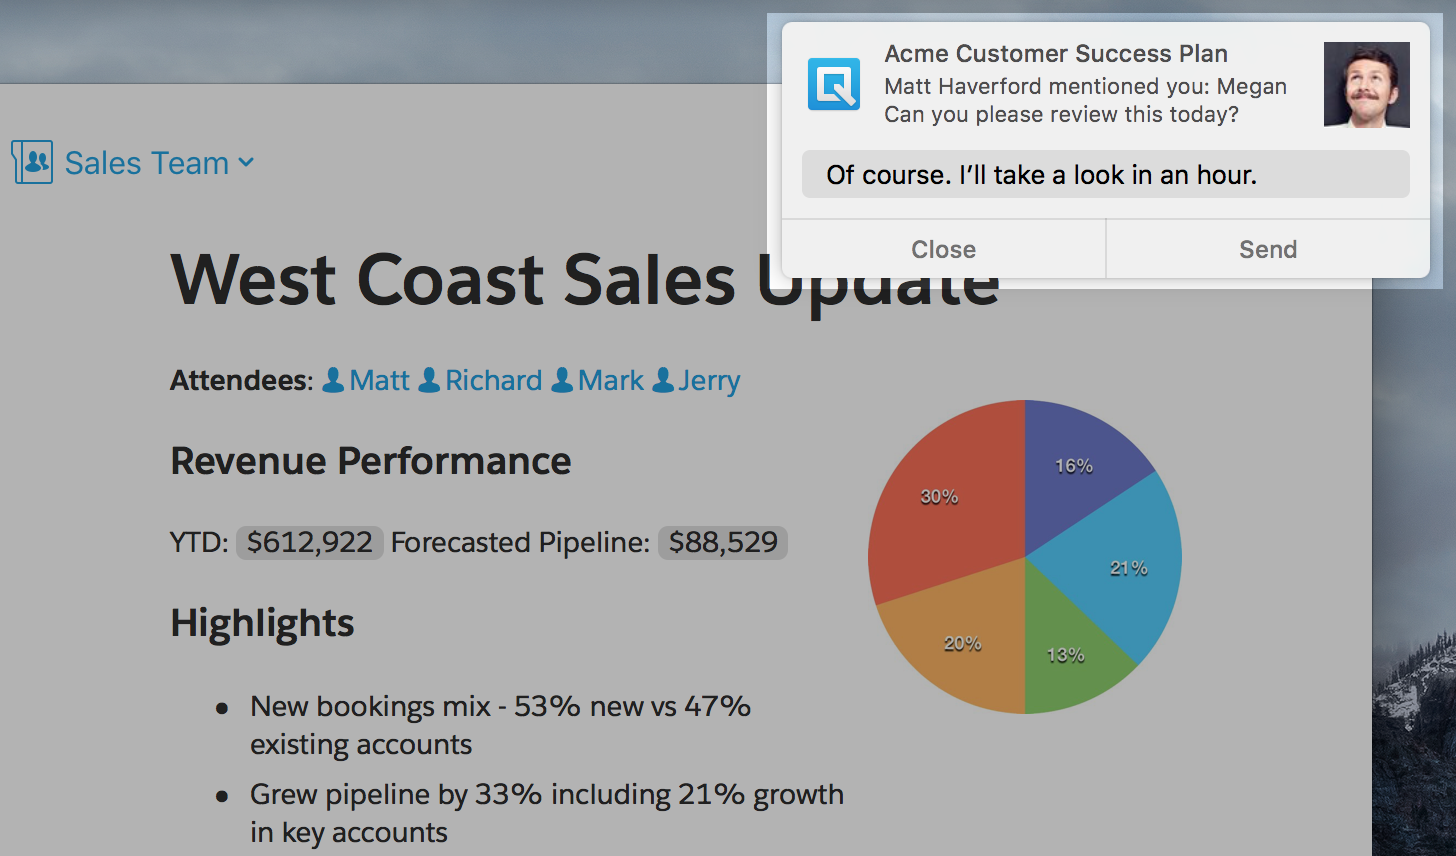Click Matt Haverford's avatar photo
The height and width of the screenshot is (856, 1456).
point(1366,85)
